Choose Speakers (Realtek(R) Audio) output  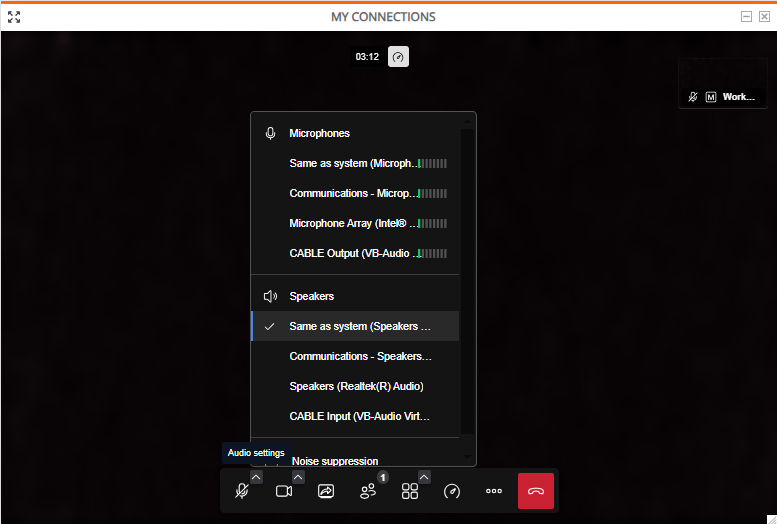(355, 386)
